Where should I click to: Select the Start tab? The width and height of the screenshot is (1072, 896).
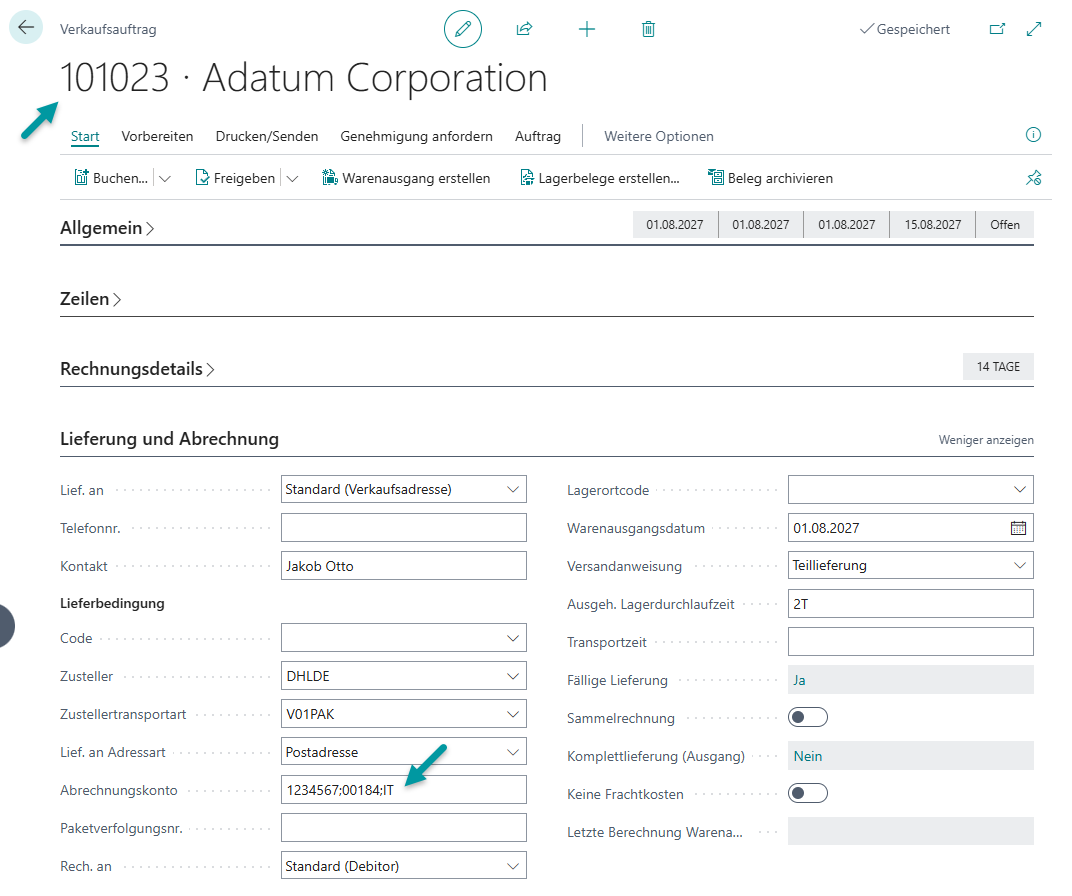pyautogui.click(x=85, y=136)
